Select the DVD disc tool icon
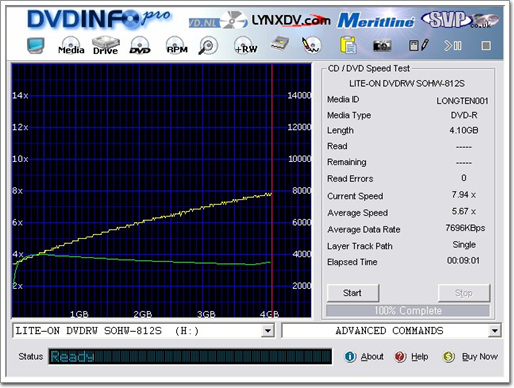The image size is (514, 388). click(x=140, y=46)
